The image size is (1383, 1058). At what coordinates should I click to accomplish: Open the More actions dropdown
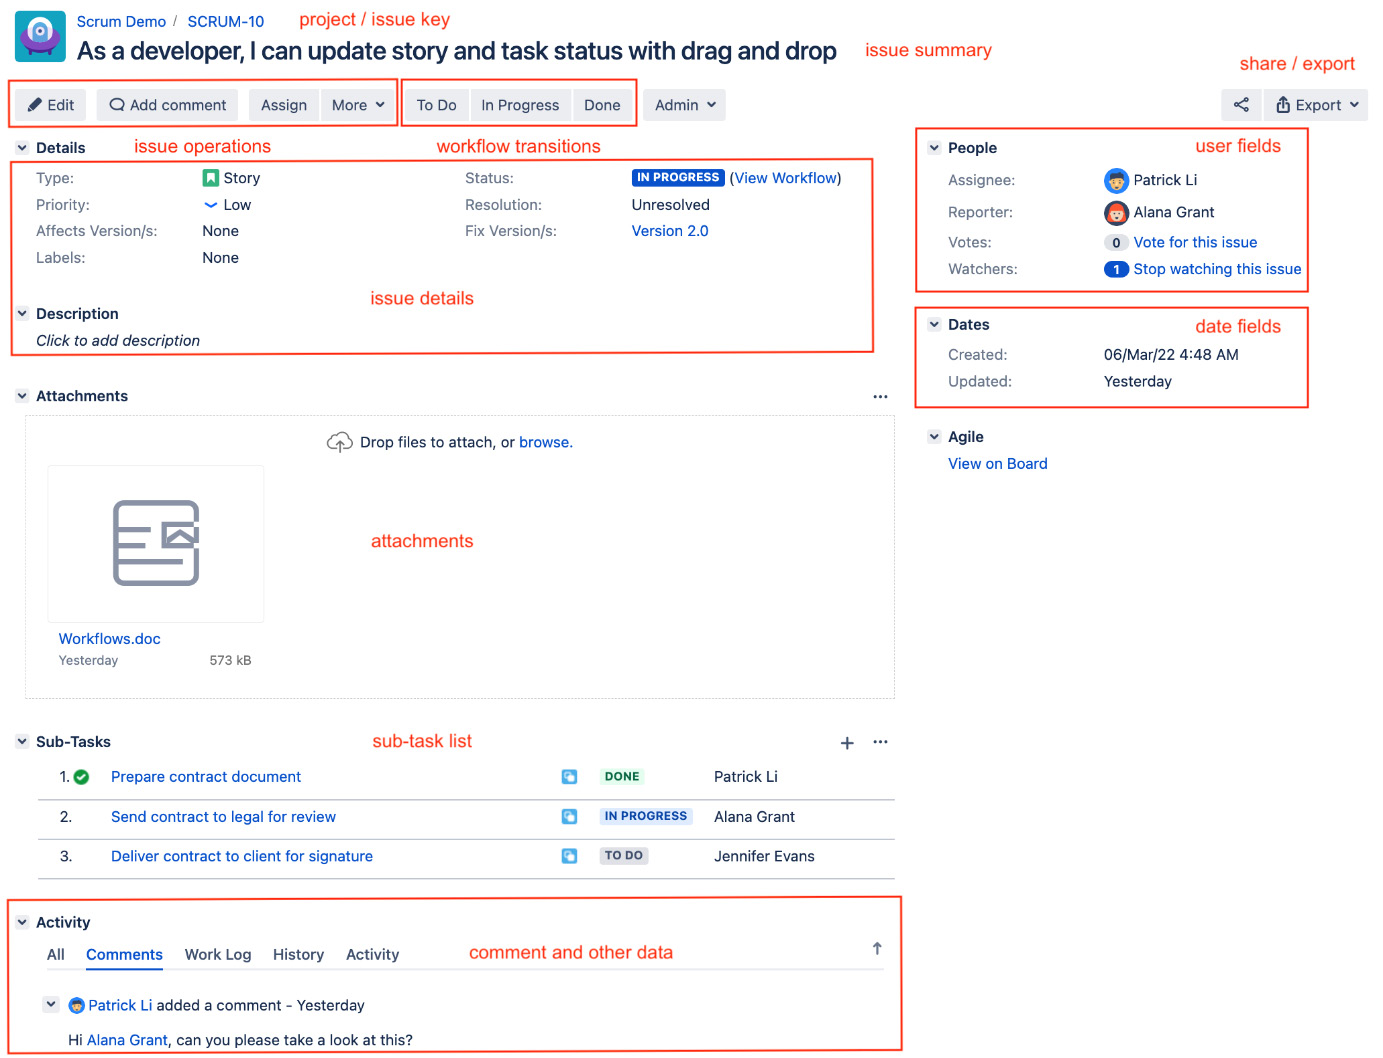click(x=357, y=104)
